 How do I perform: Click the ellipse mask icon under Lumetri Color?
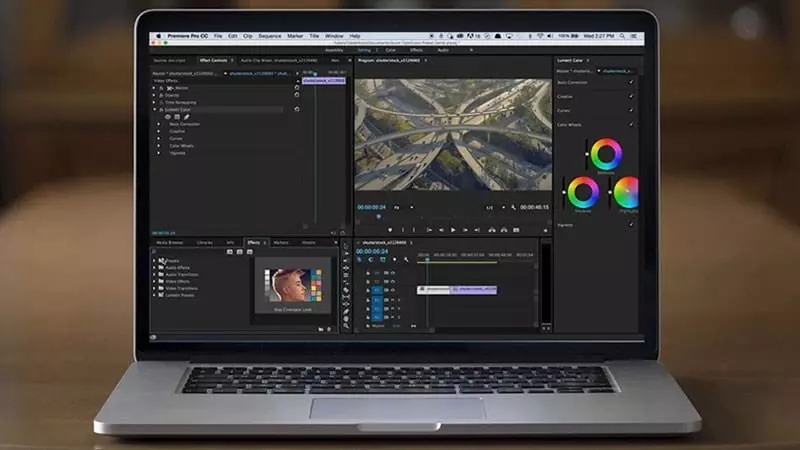[168, 117]
